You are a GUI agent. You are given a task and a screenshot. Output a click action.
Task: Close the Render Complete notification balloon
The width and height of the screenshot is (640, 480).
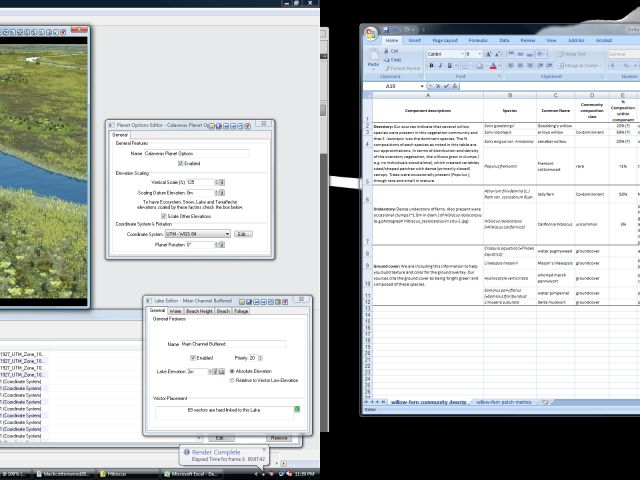coord(264,450)
